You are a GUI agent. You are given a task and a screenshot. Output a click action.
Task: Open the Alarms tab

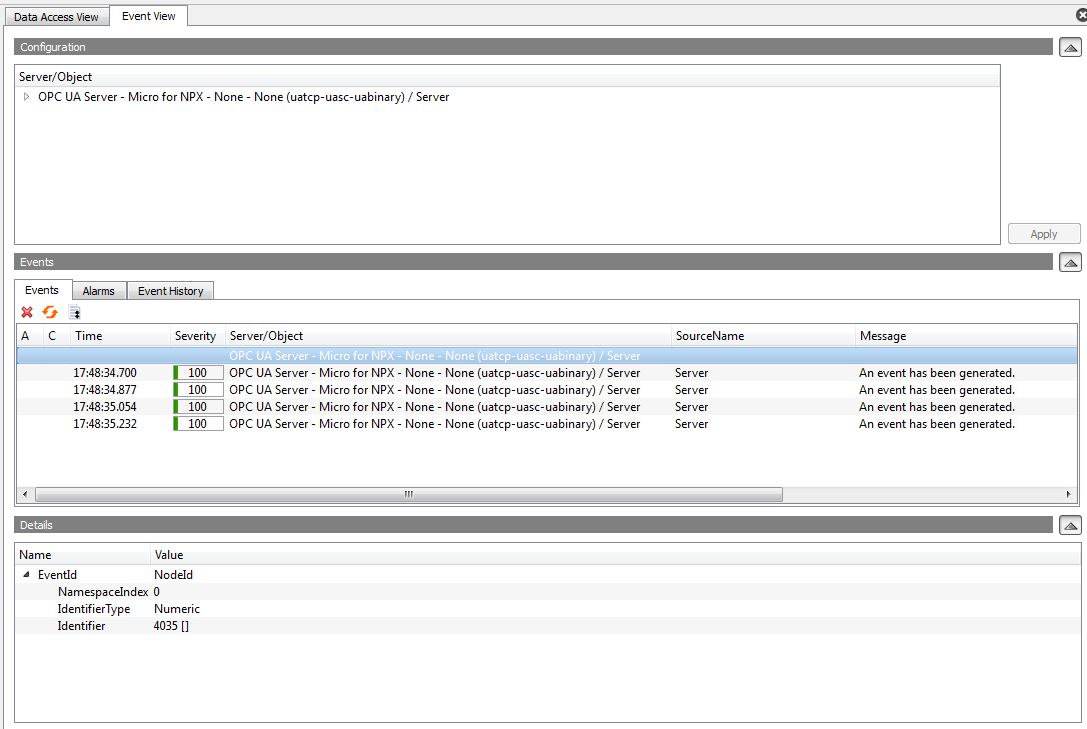98,291
